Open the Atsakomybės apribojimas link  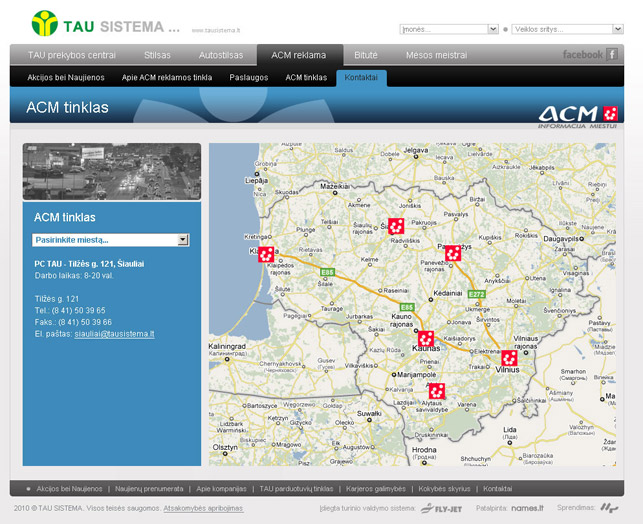tap(203, 508)
